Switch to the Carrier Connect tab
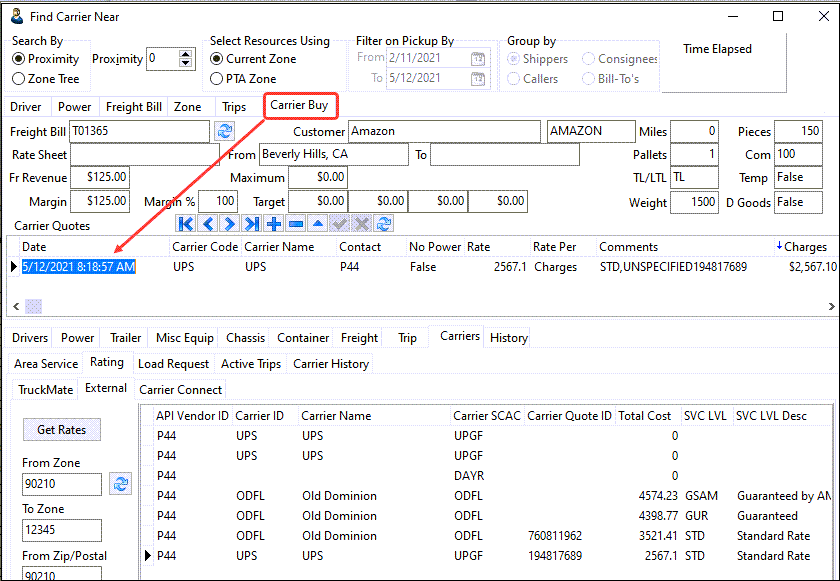840x581 pixels. [x=180, y=390]
